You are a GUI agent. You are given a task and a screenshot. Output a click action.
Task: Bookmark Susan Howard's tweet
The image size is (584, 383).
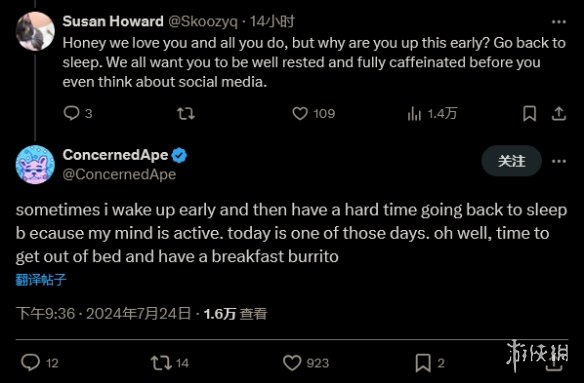click(529, 113)
